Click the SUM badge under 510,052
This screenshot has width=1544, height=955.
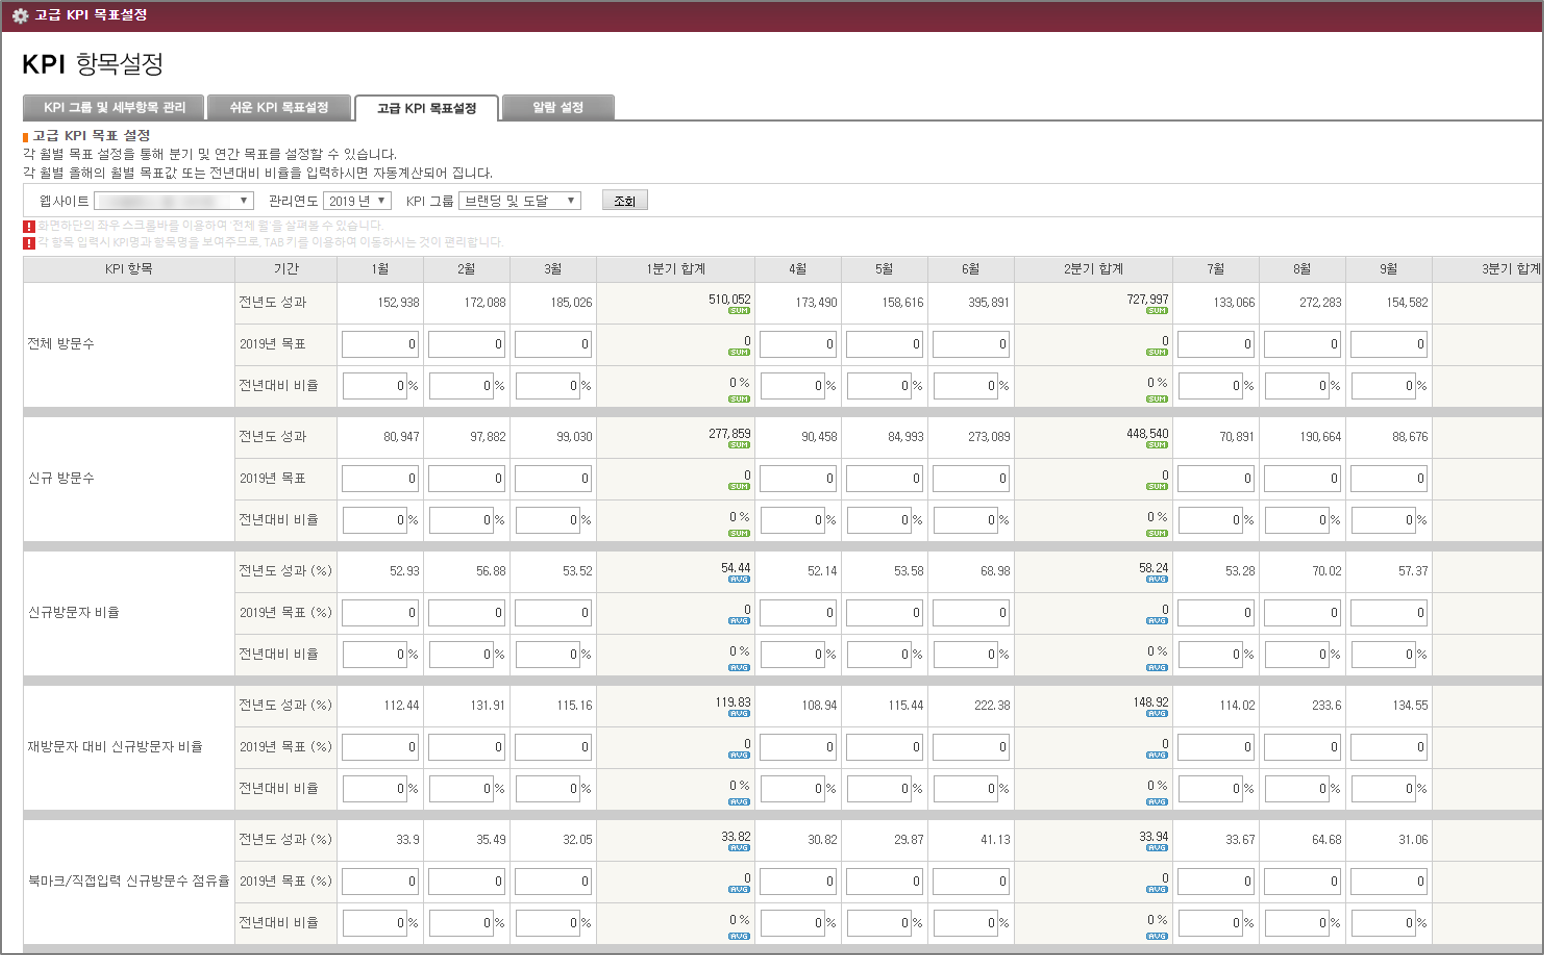739,311
